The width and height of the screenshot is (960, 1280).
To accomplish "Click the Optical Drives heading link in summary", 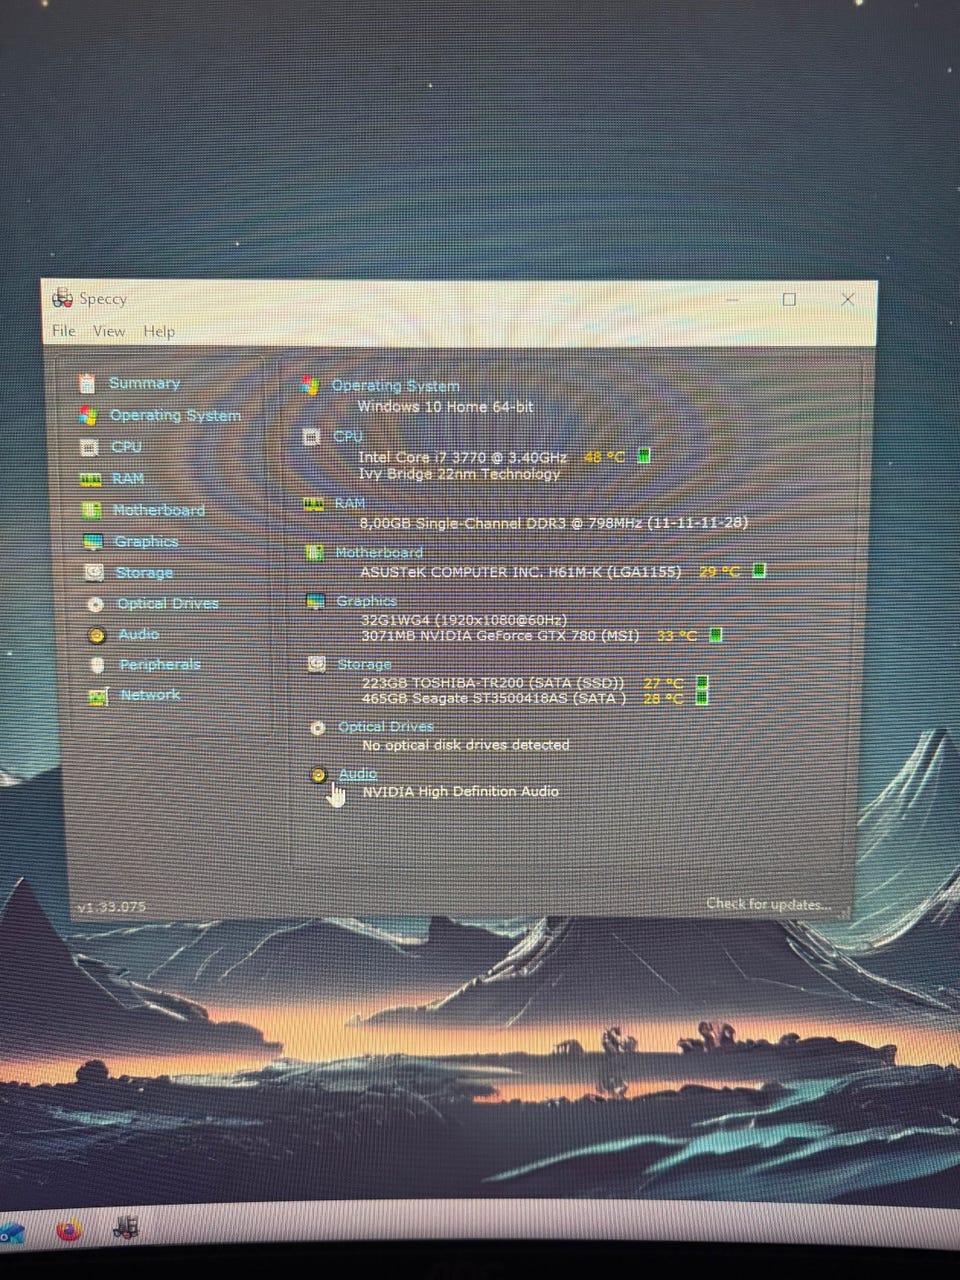I will coord(386,727).
